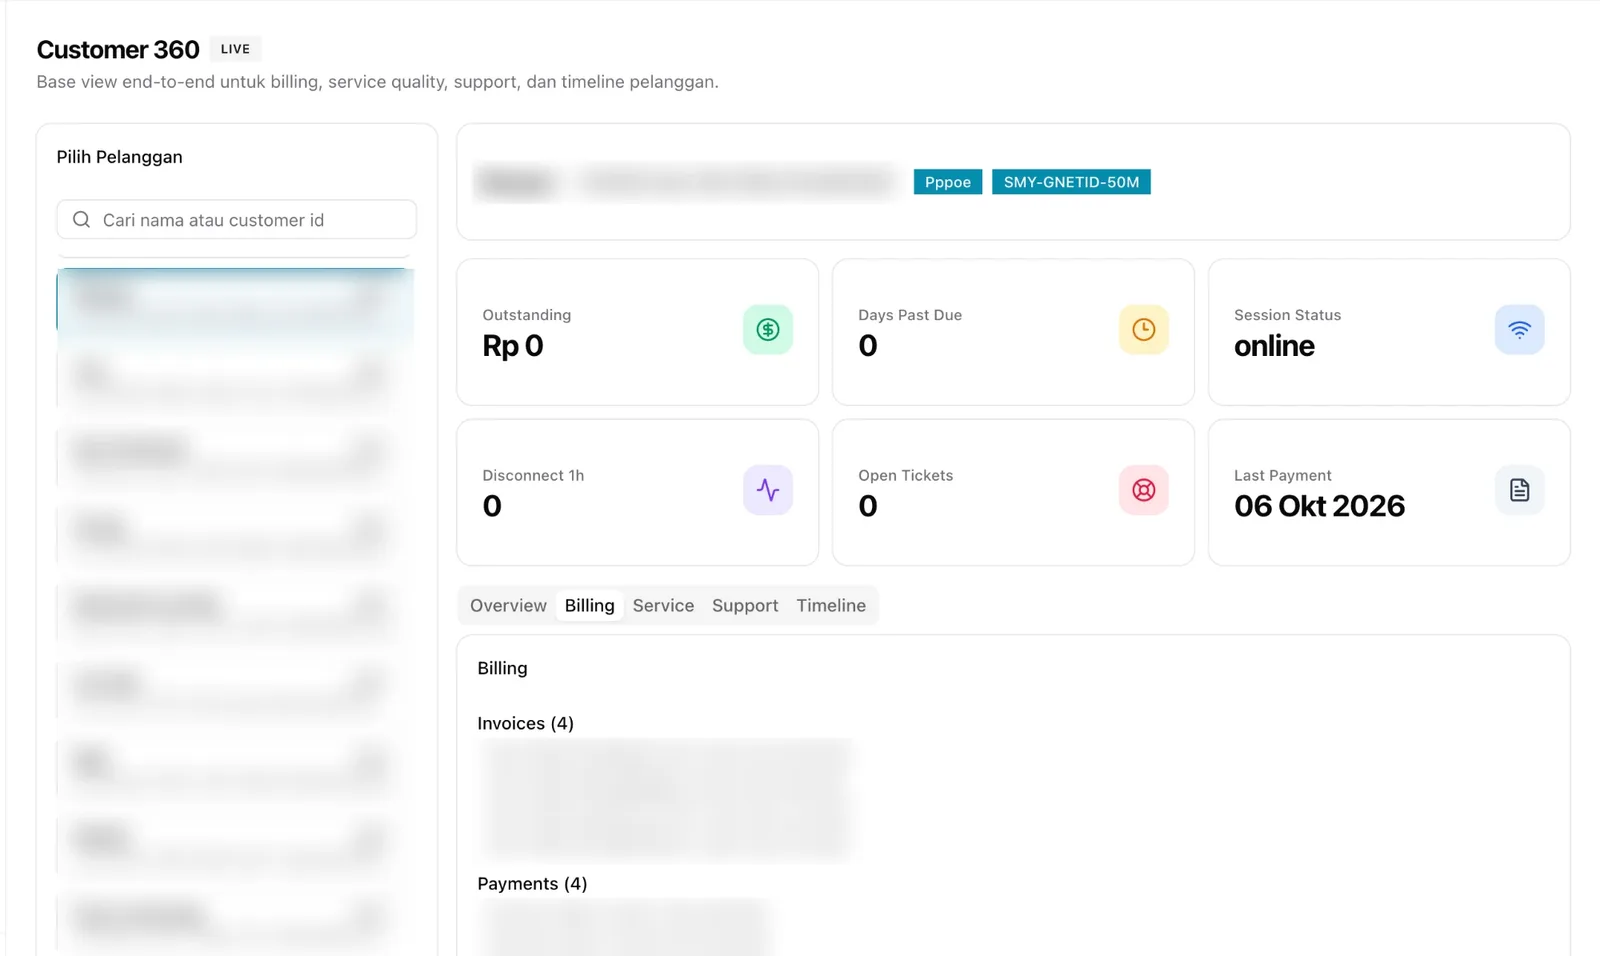Click the 'Pilih Pelanggan' panel title
The width and height of the screenshot is (1600, 956).
tap(119, 157)
